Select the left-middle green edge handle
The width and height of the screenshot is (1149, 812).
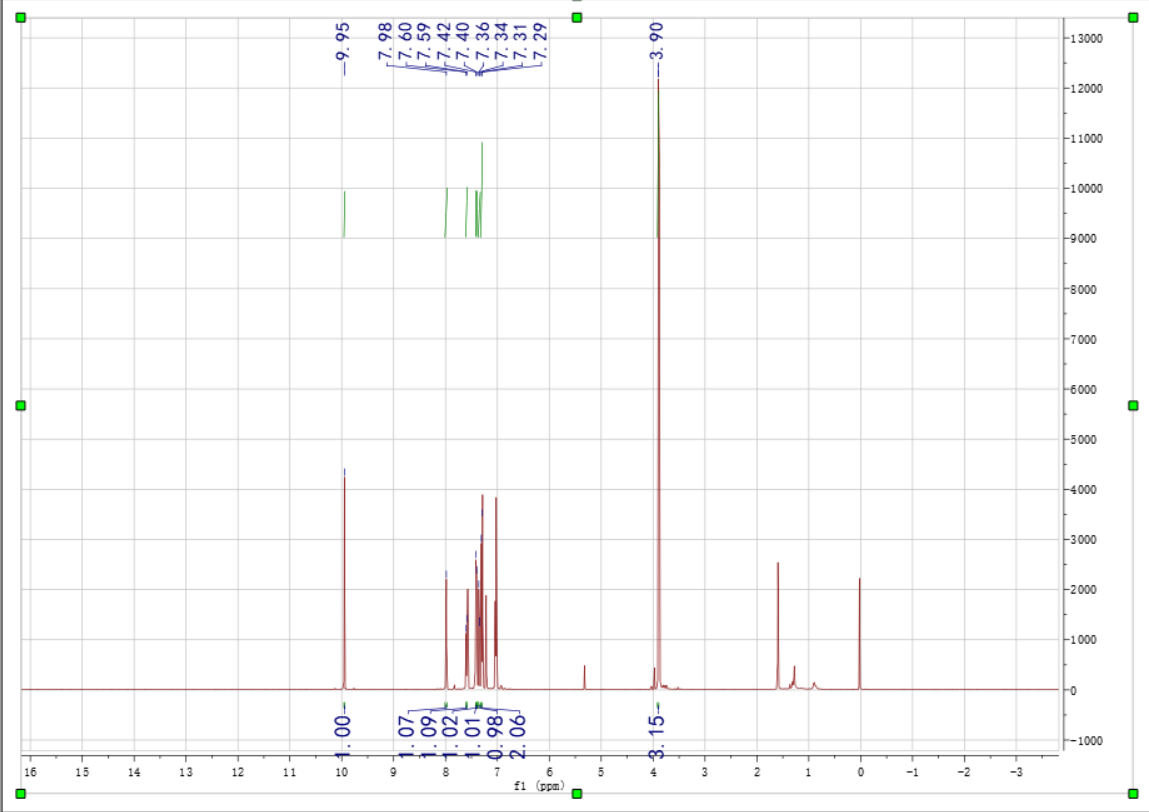coord(21,405)
